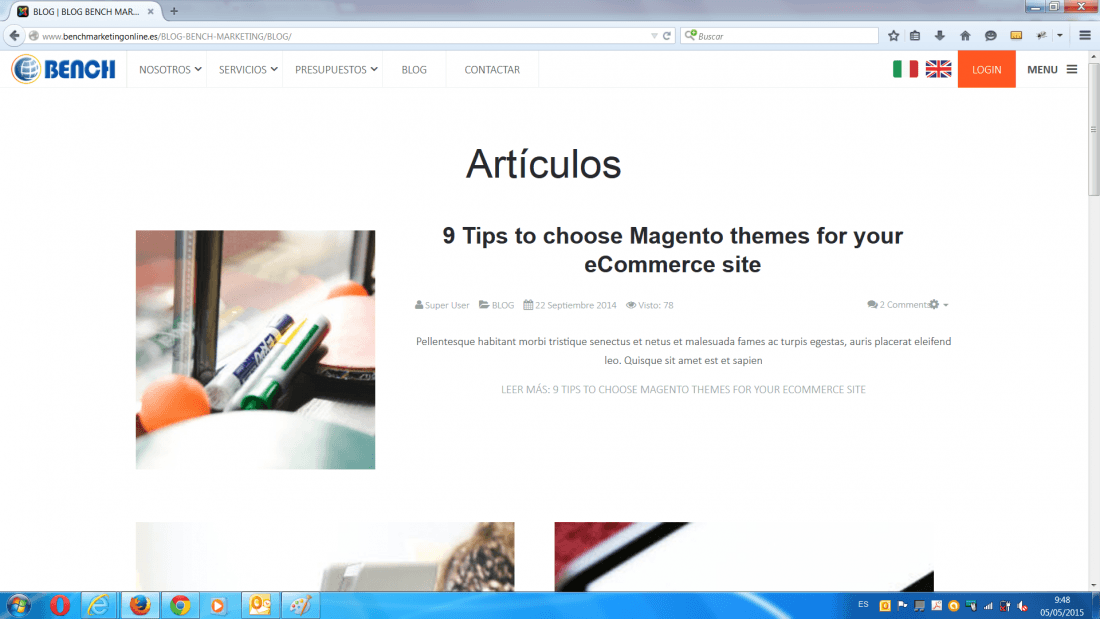Click the muted volume tray icon
1100x619 pixels.
click(1023, 606)
